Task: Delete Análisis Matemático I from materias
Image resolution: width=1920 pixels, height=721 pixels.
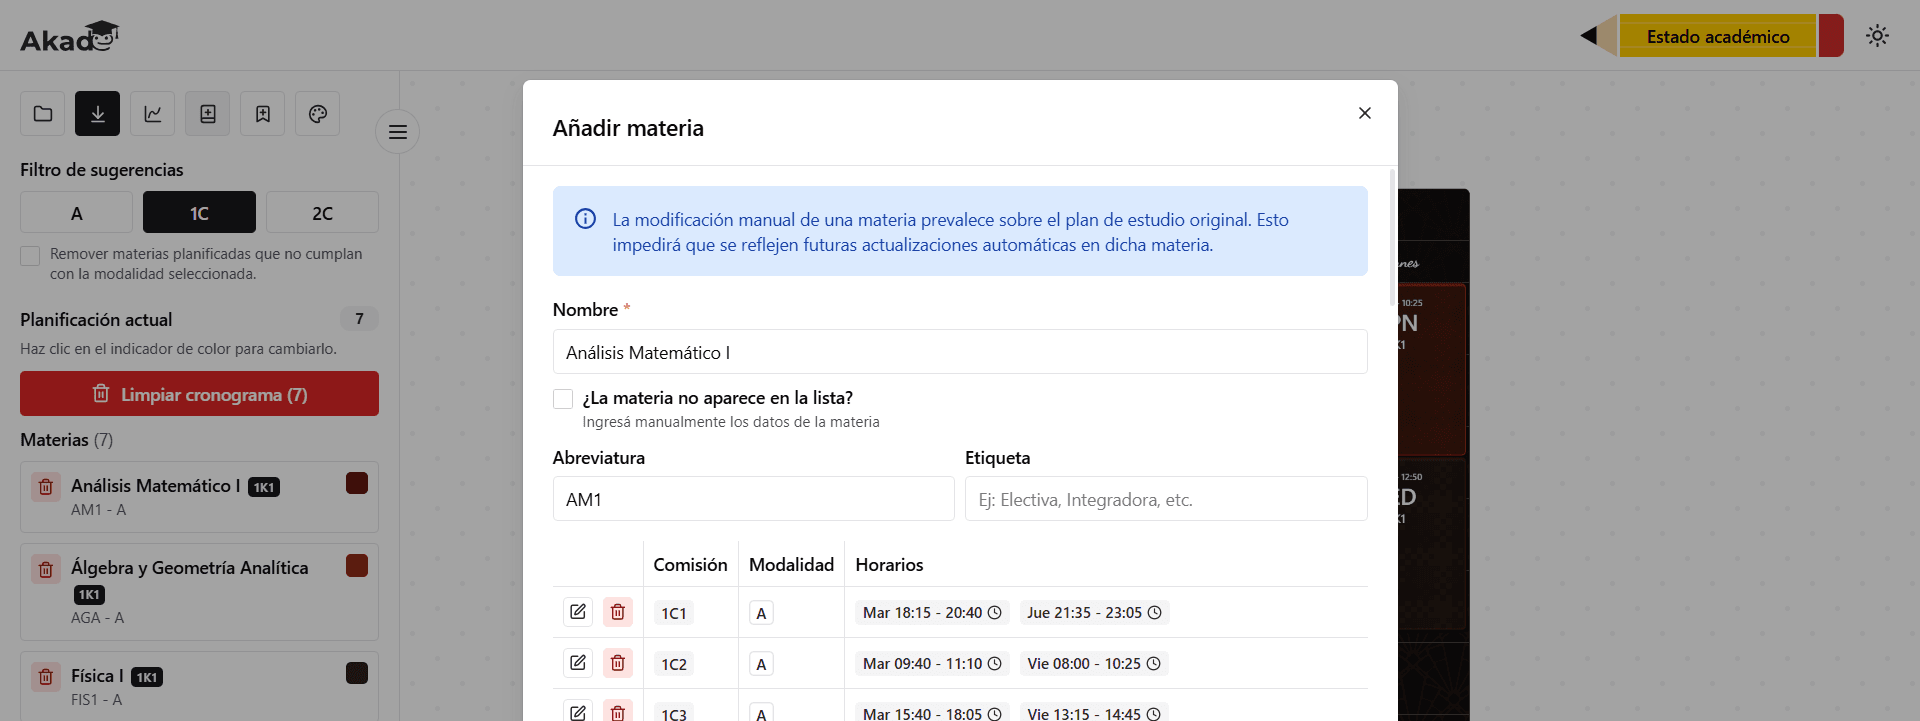Action: tap(46, 487)
